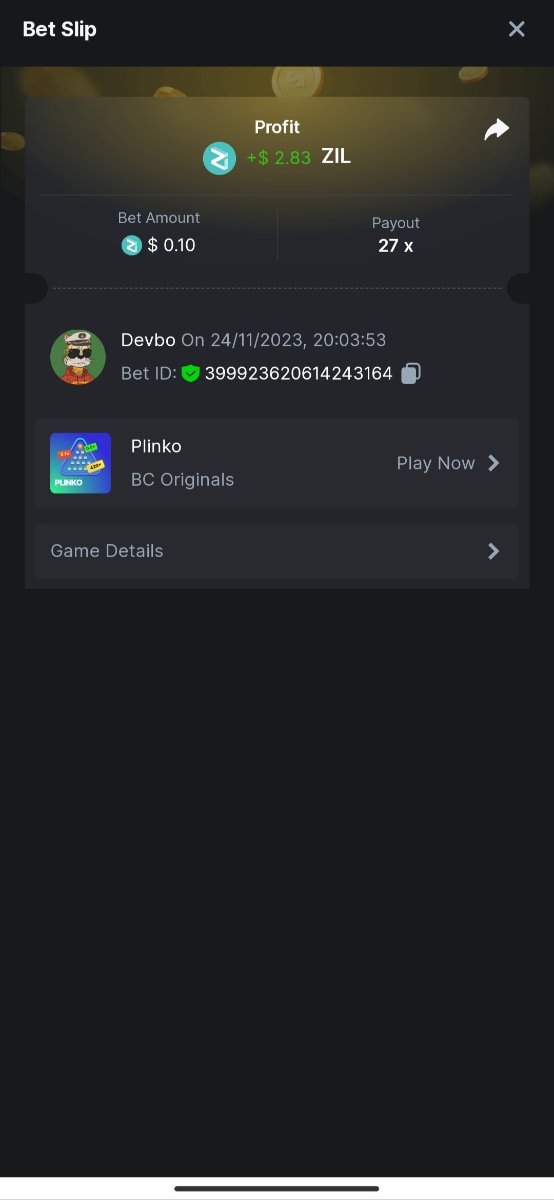This screenshot has height=1200, width=554.
Task: Tap the Game Details chevron arrow
Action: point(493,551)
